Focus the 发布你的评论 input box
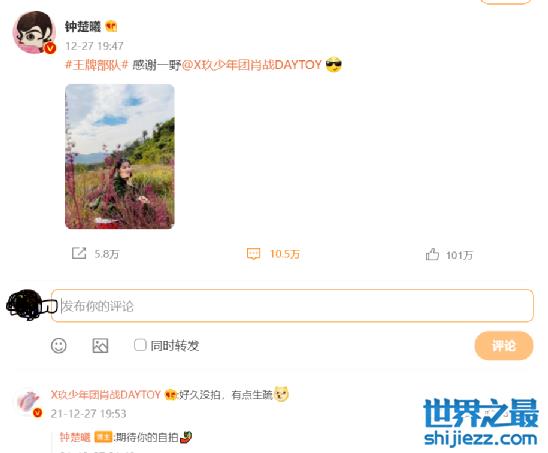This screenshot has width=548, height=453. coord(292,305)
